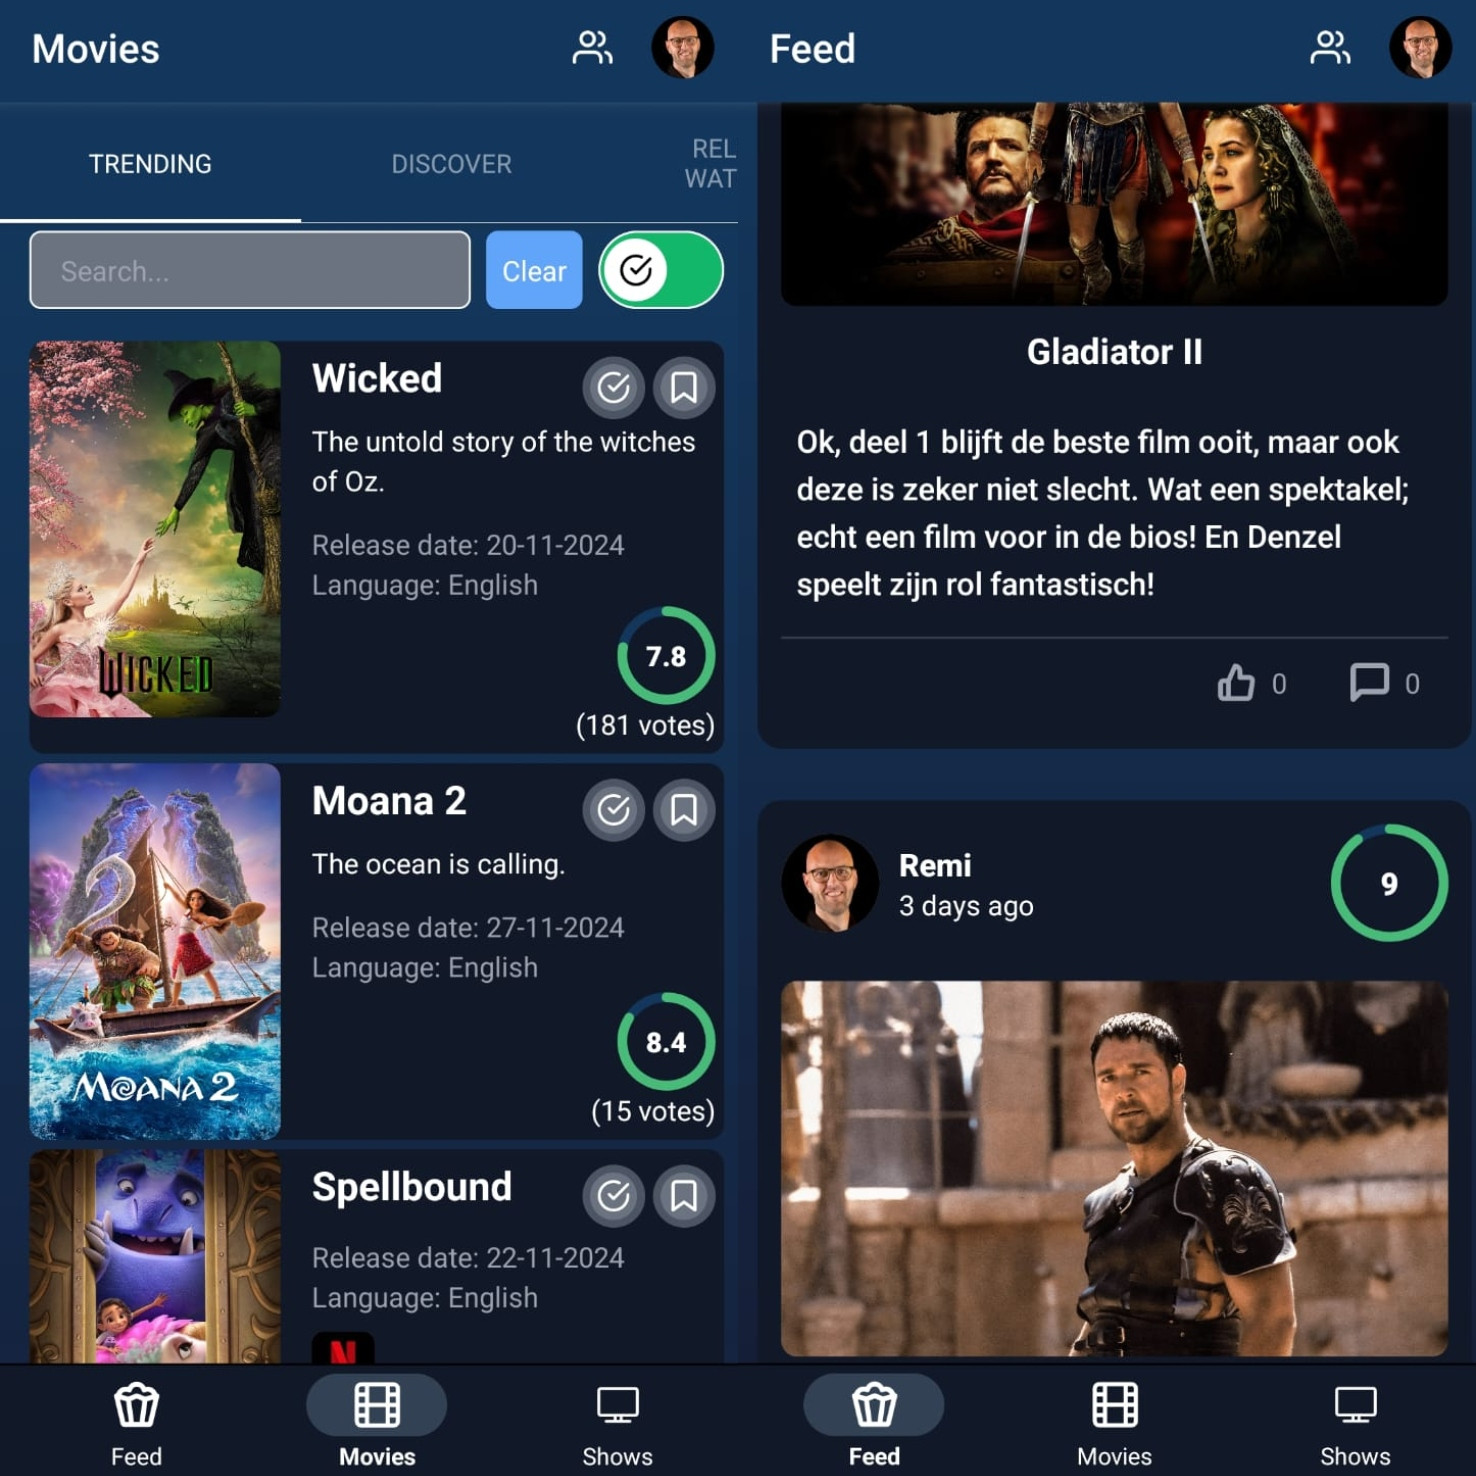
Task: Click Spellbound release date 22-11-2024
Action: point(468,1257)
